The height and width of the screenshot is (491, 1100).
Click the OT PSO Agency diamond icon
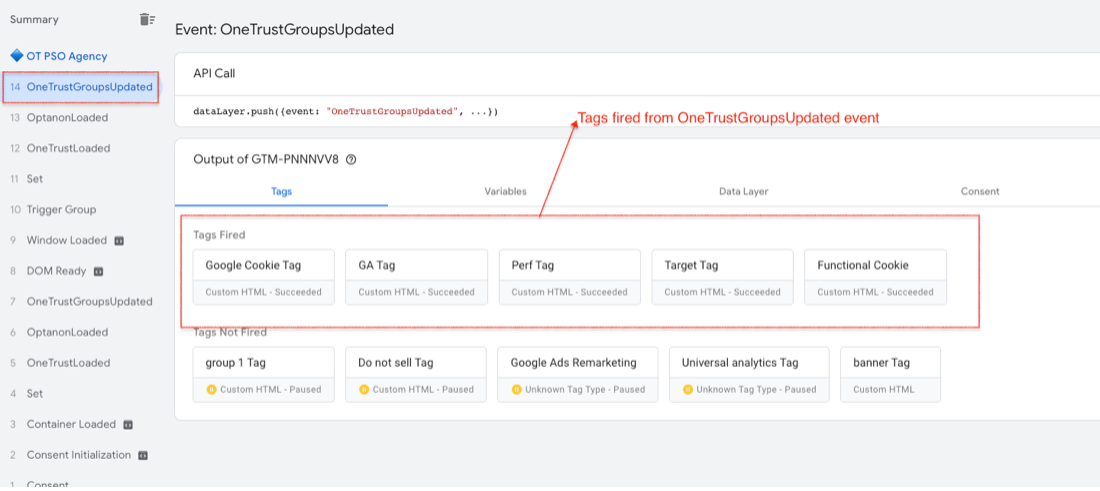(x=16, y=56)
